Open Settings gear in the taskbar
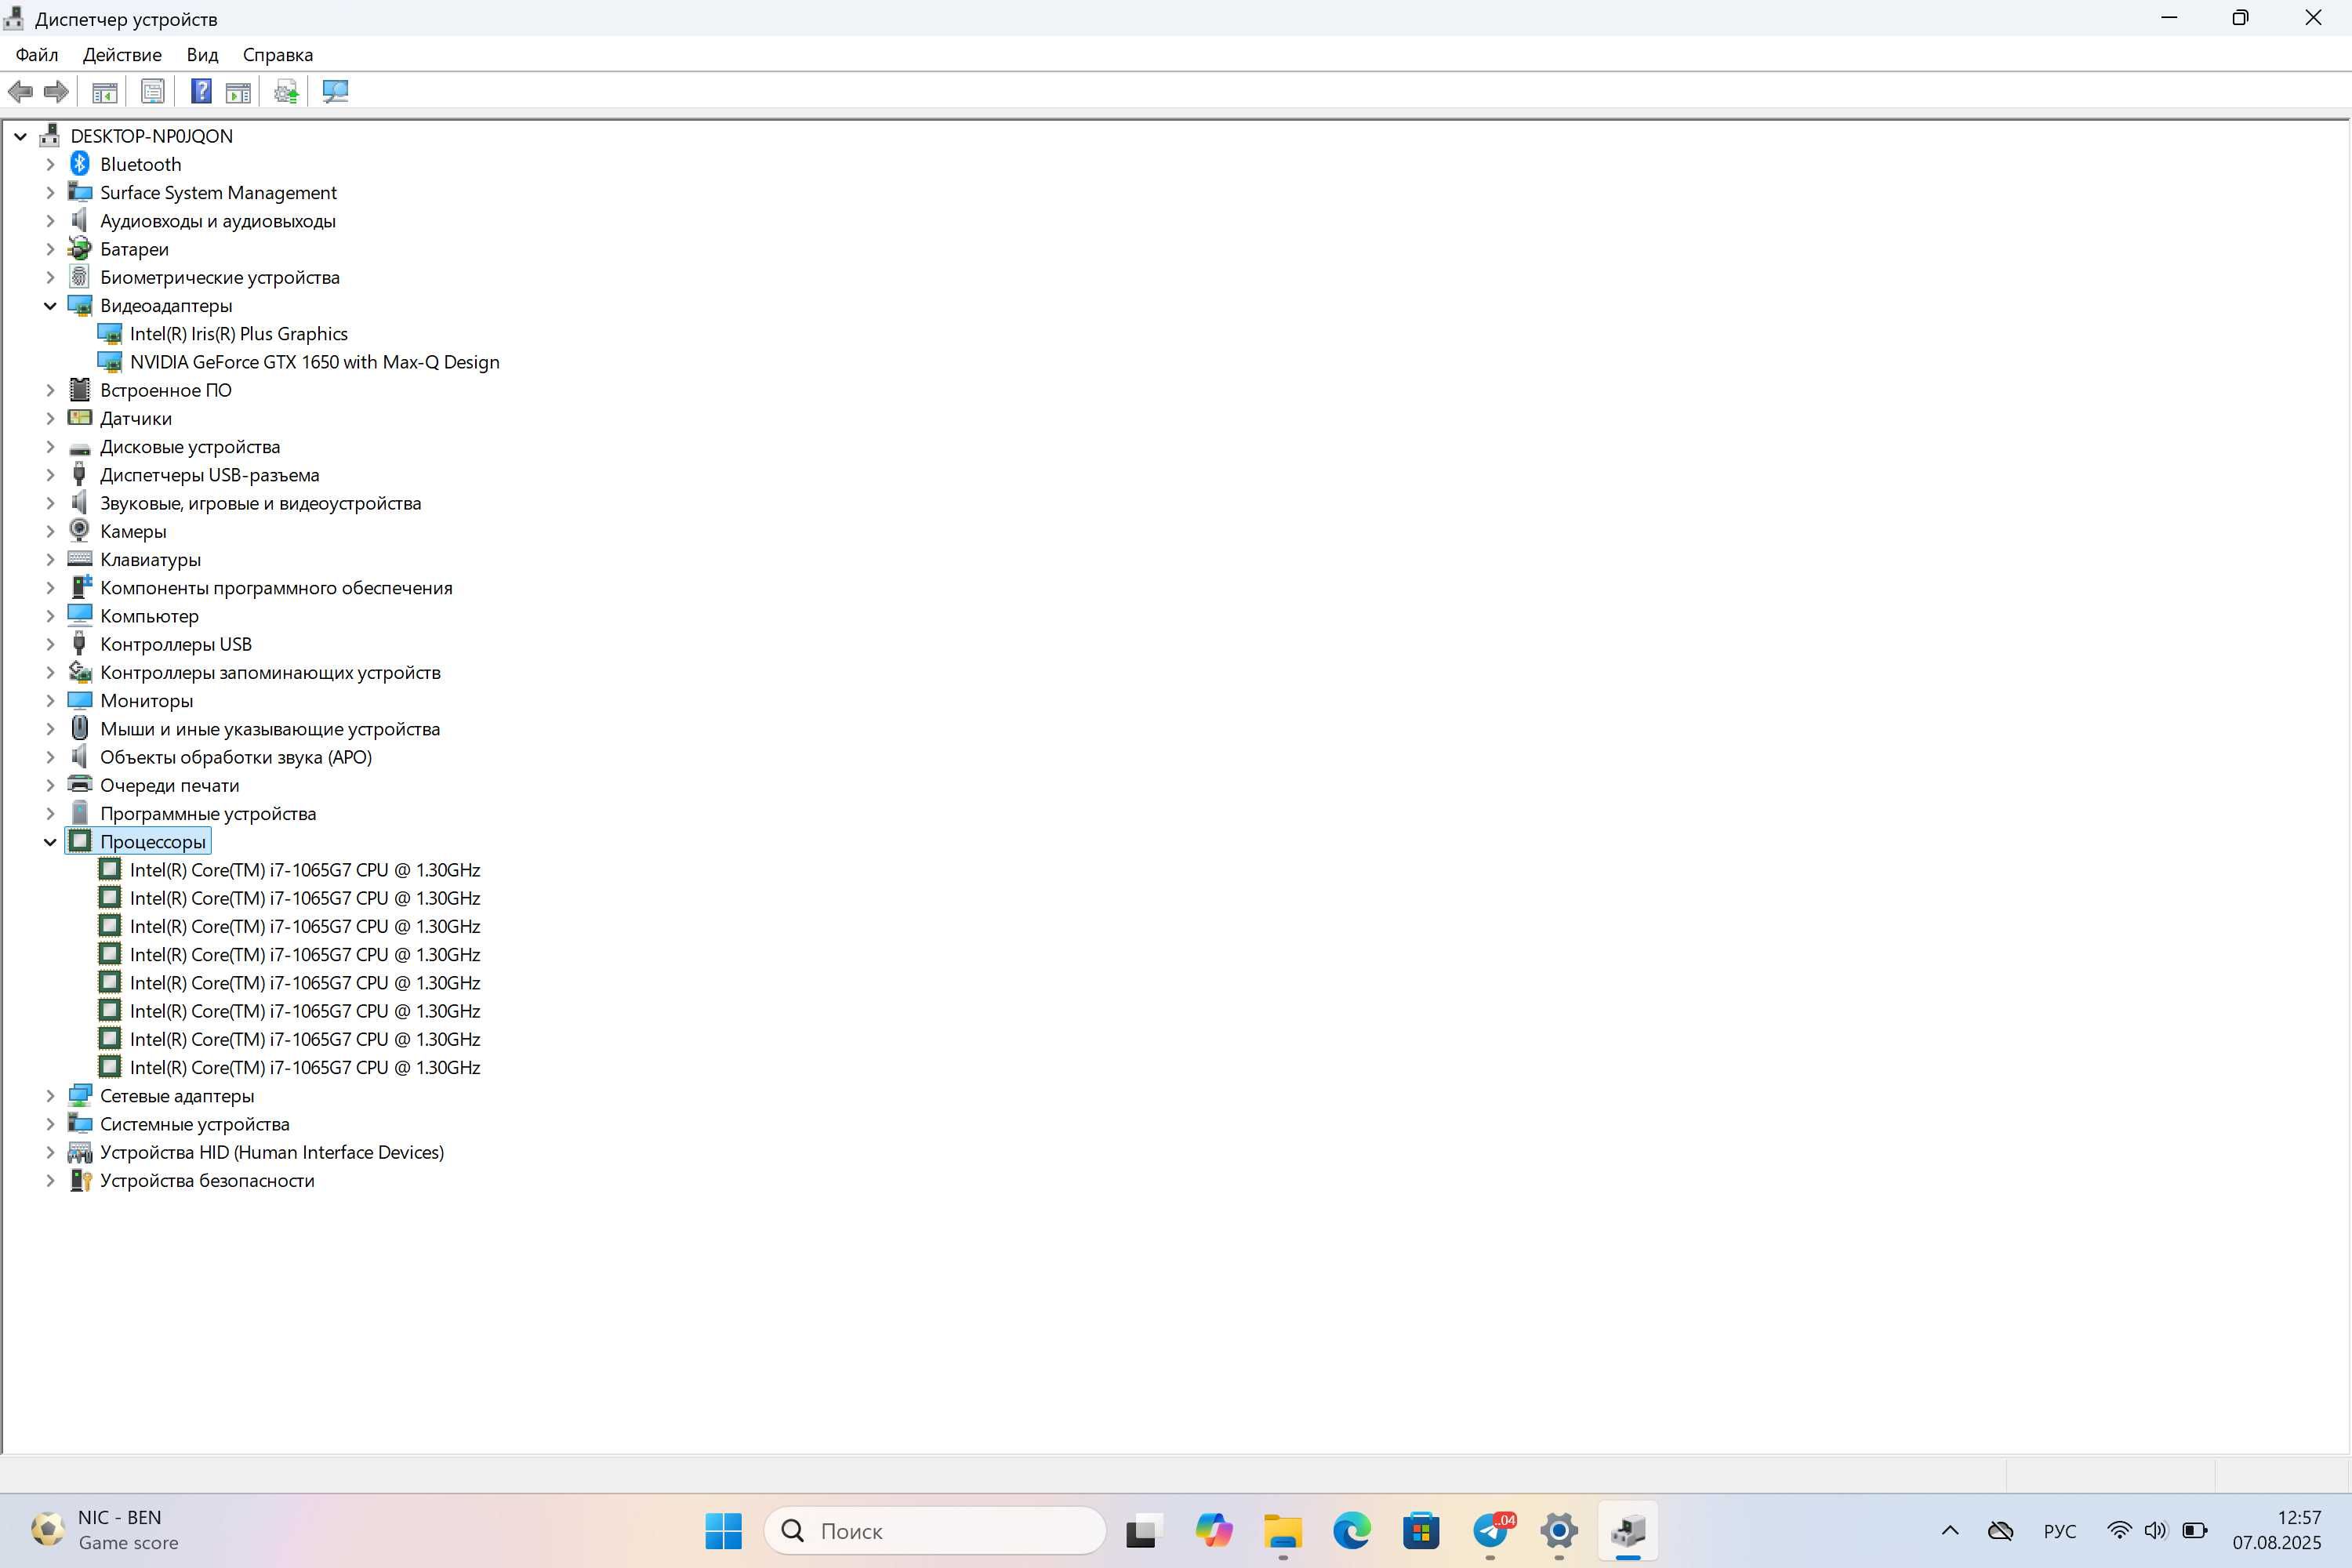Screen dimensions: 2352x1568 (x=1559, y=1530)
